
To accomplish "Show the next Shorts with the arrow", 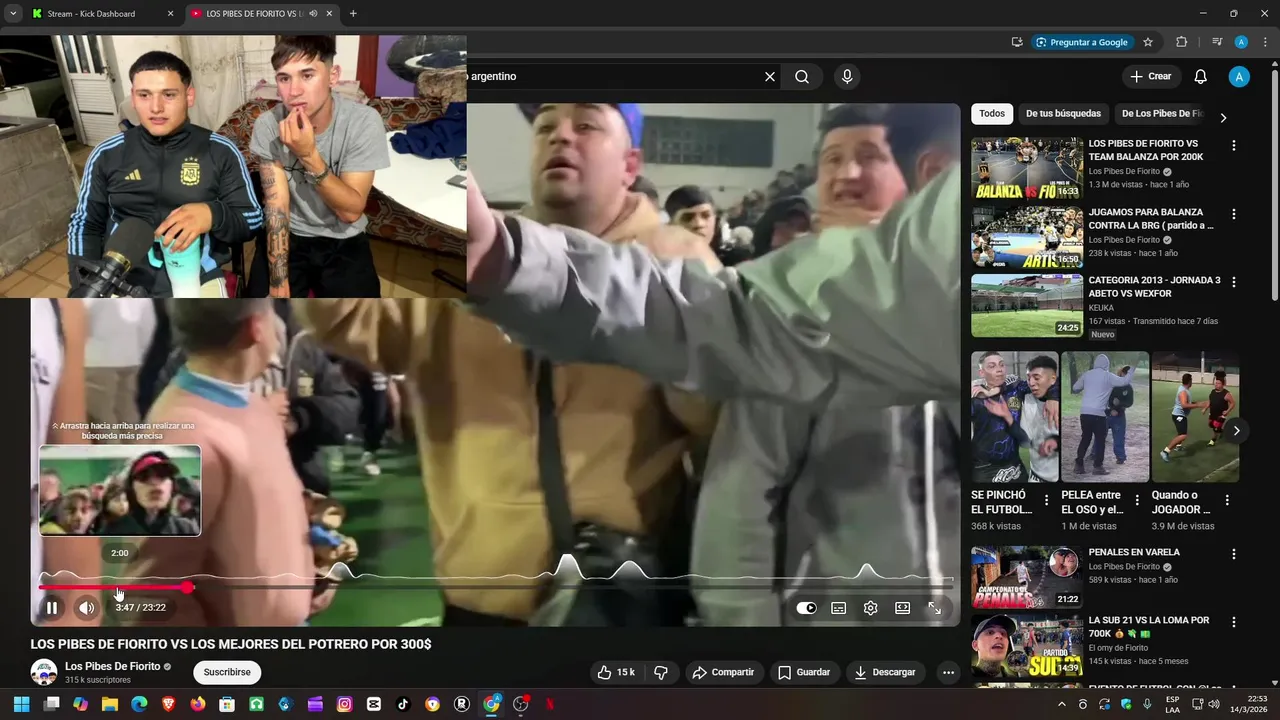I will [x=1237, y=431].
